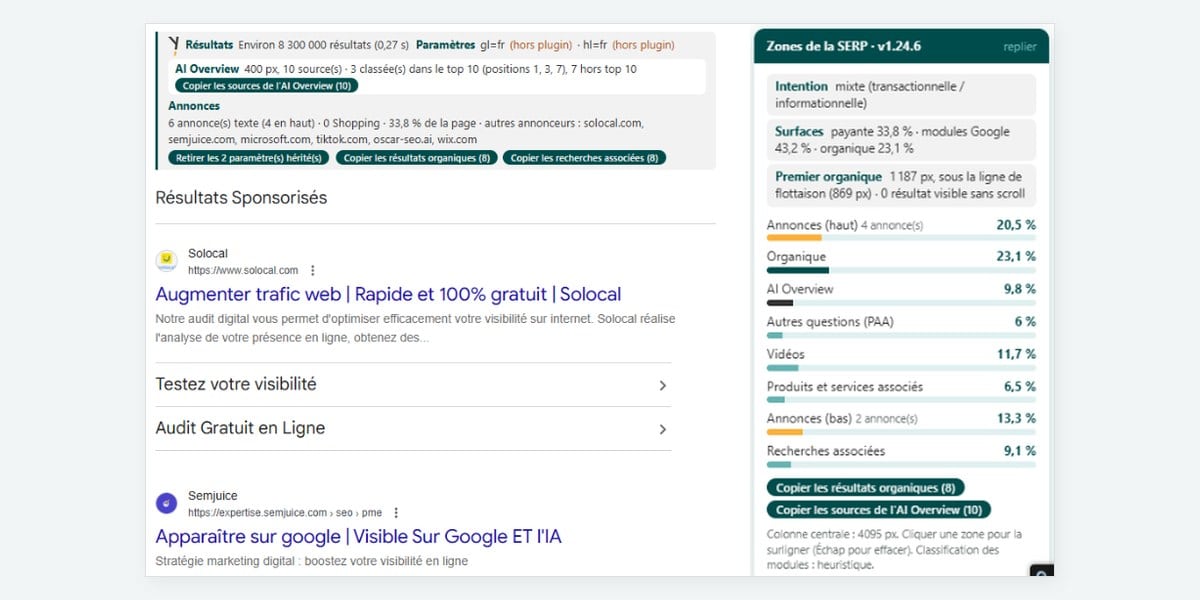1200x600 pixels.
Task: Click the 'Paramètres' label in top bar
Action: tap(446, 45)
